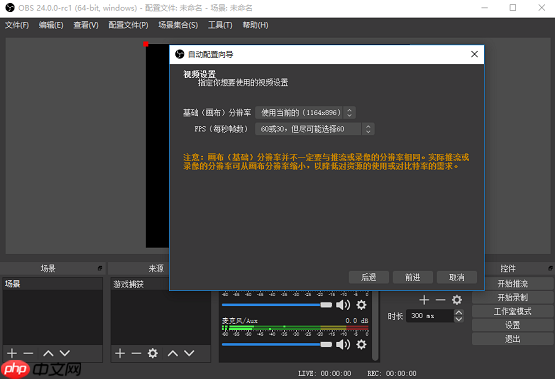
Task: Click the 麦克风/Aux channel label
Action: (240, 321)
